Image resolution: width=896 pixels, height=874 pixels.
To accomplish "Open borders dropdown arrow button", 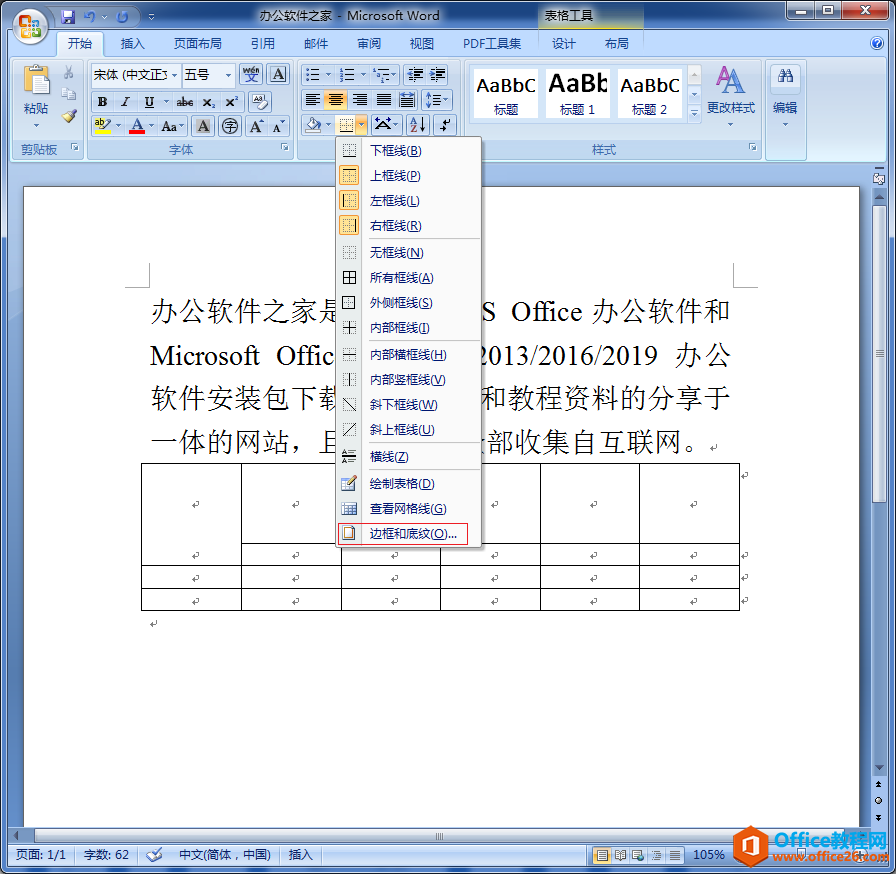I will click(x=362, y=125).
